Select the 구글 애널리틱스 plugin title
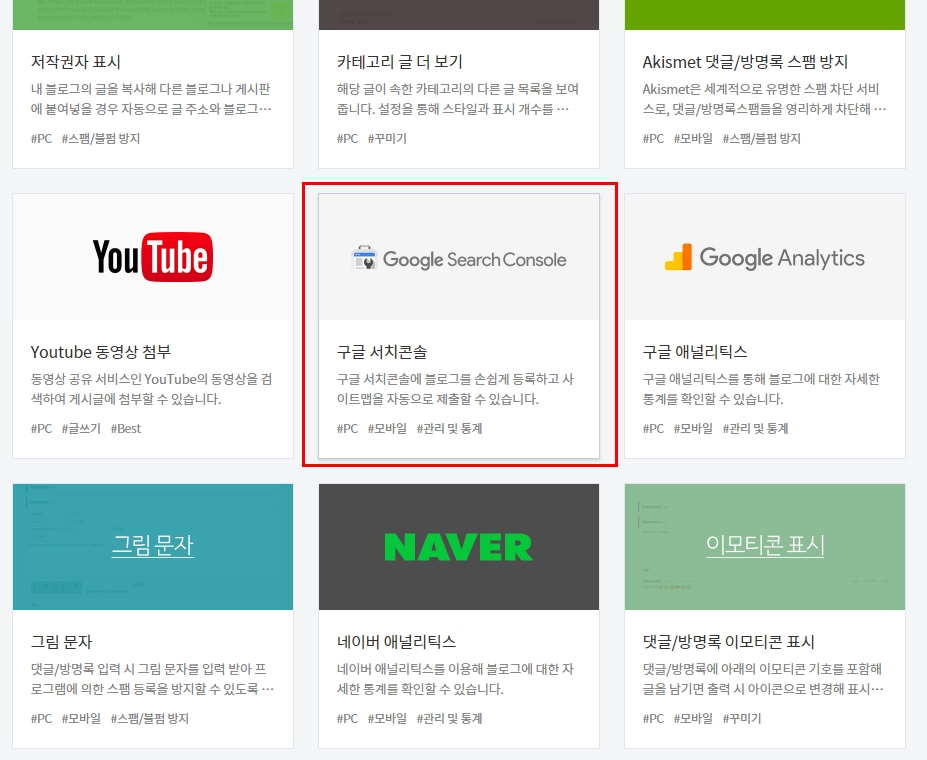927x760 pixels. 695,352
